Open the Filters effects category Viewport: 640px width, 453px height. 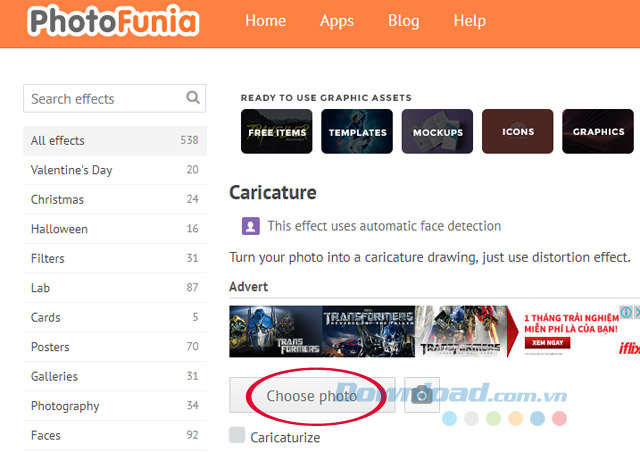coord(48,258)
